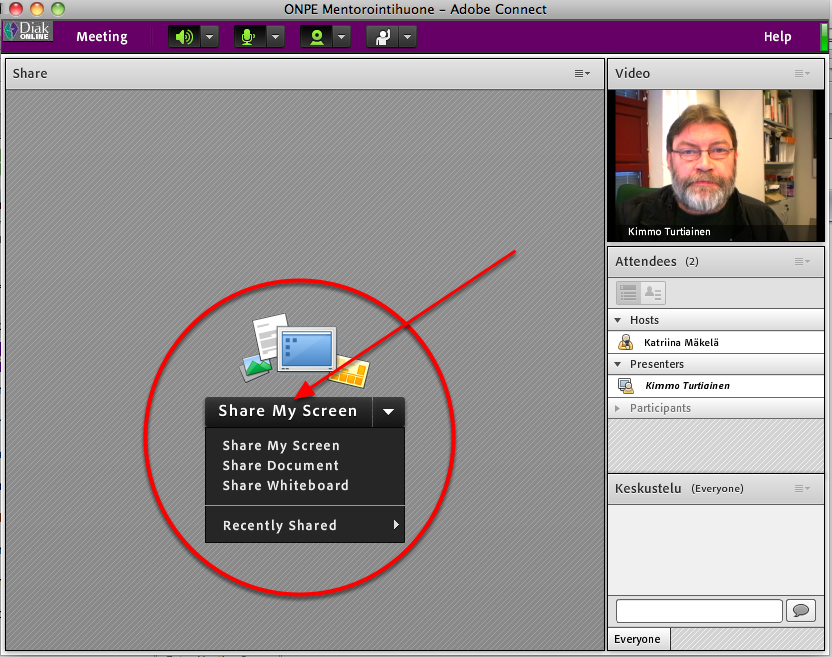This screenshot has width=832, height=657.
Task: Click the Kimmo Turtiainen video feed
Action: [x=715, y=166]
